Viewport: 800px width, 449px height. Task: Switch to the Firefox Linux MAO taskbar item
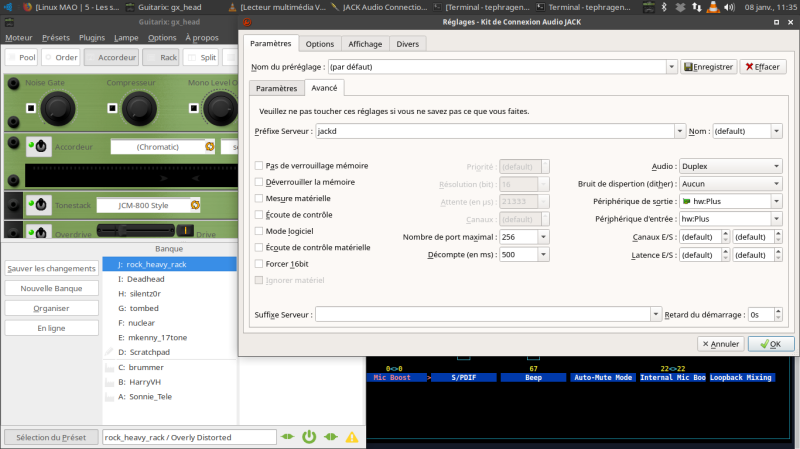[x=71, y=7]
